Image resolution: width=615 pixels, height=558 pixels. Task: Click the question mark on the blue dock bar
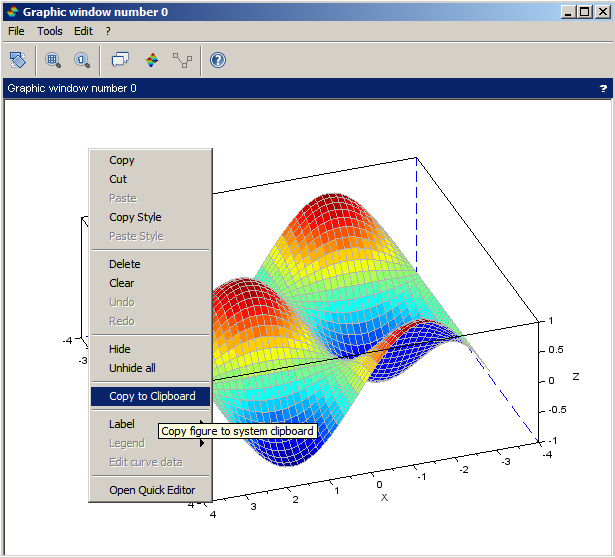603,88
